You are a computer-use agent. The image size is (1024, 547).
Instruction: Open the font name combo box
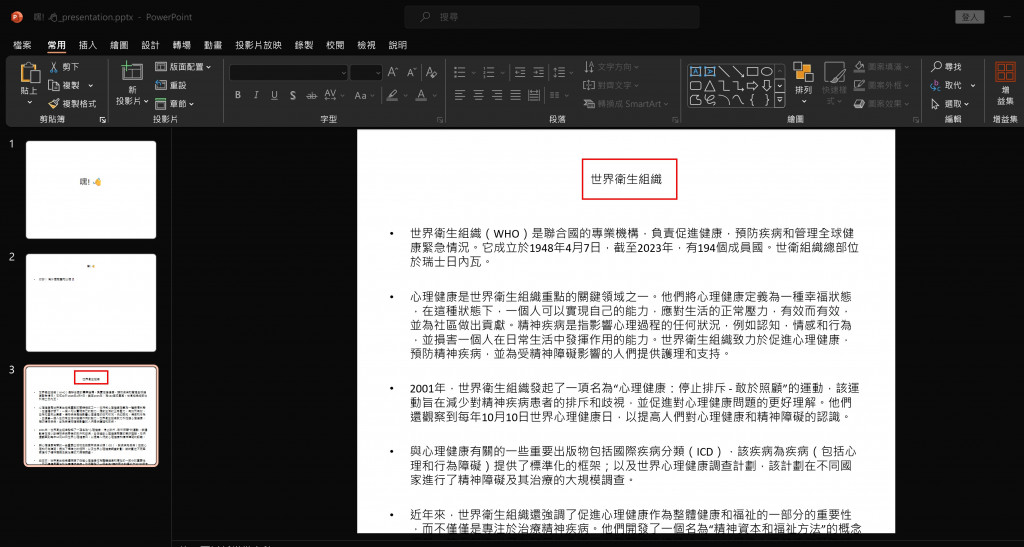tap(288, 72)
